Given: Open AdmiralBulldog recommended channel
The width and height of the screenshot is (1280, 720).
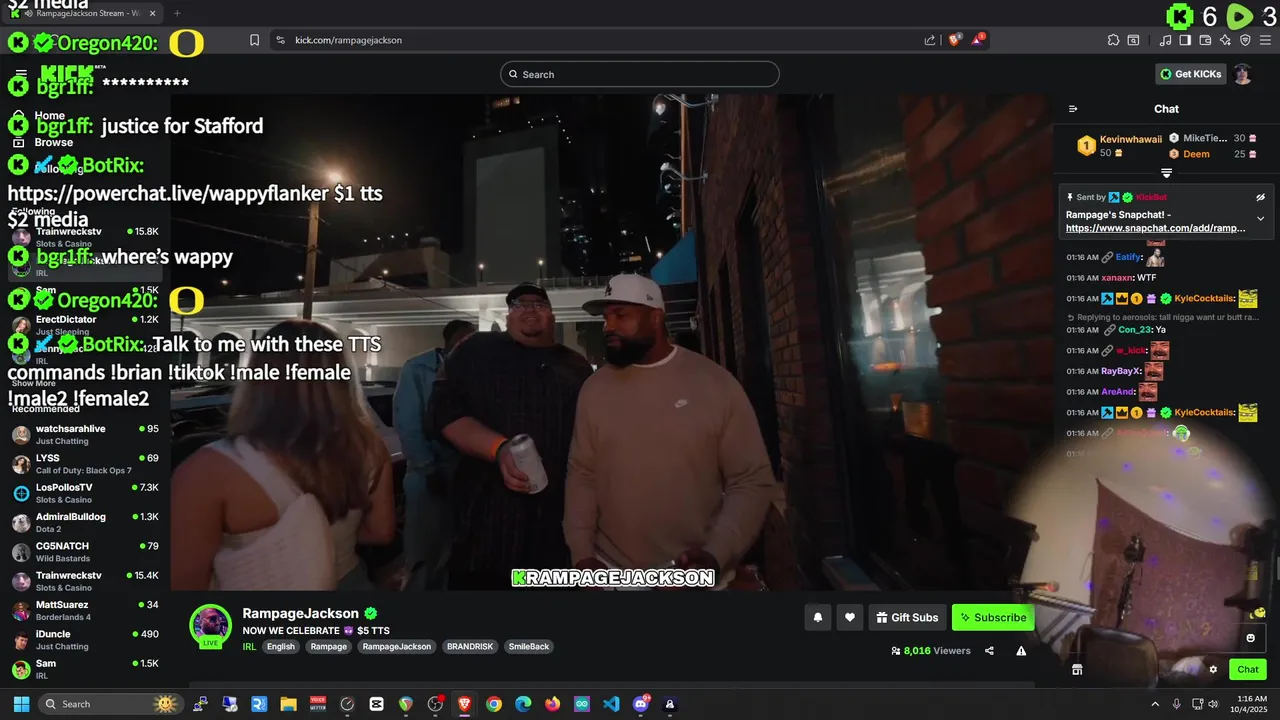Looking at the screenshot, I should tap(85, 522).
